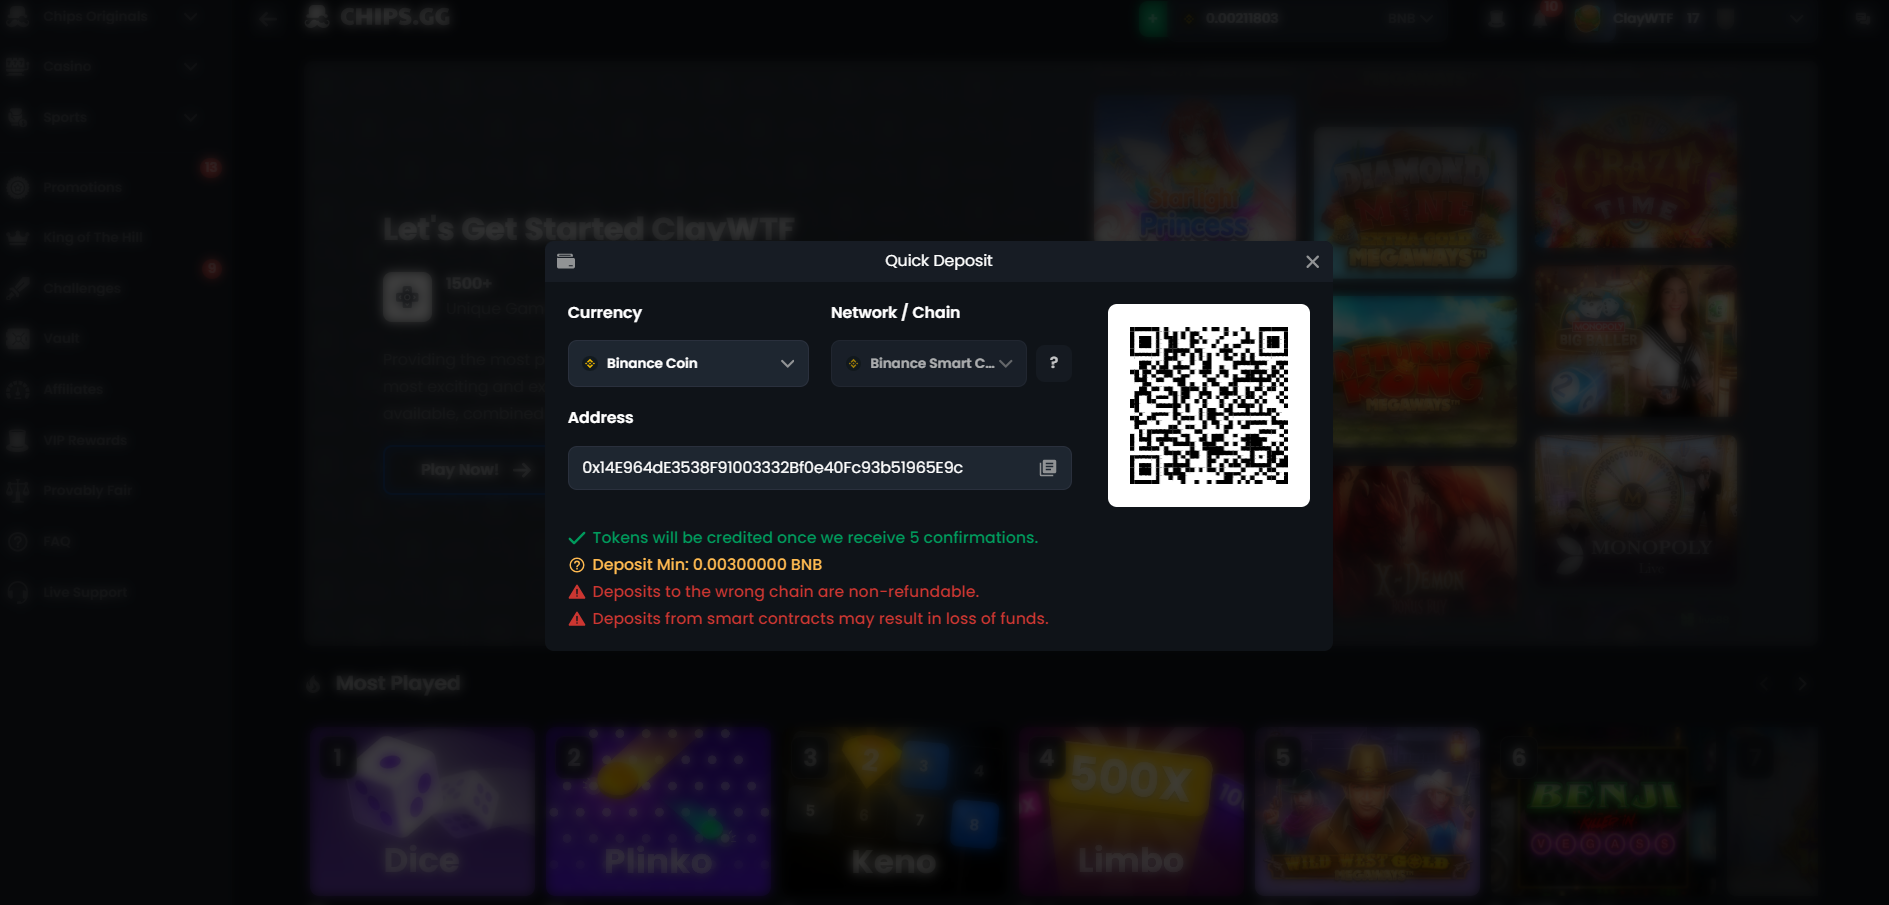Click the 'Tokens will be credited' confirmation text
The height and width of the screenshot is (905, 1889).
tap(815, 538)
